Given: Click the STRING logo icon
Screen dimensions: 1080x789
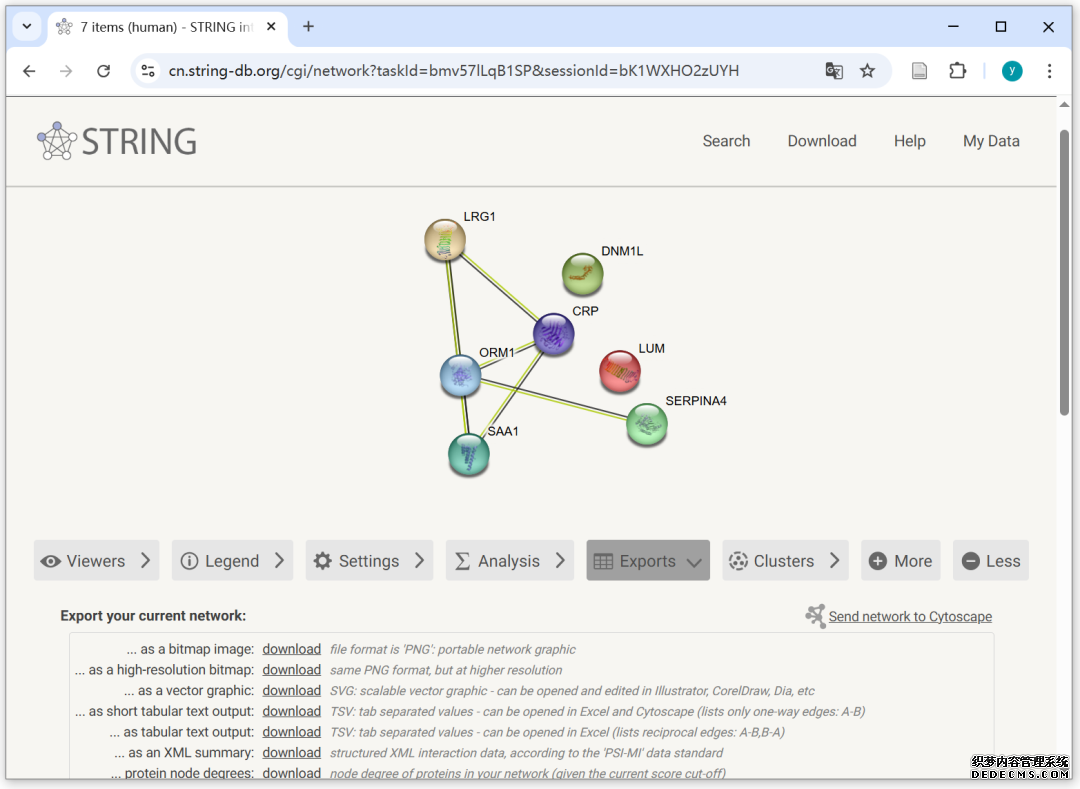Looking at the screenshot, I should [x=57, y=141].
